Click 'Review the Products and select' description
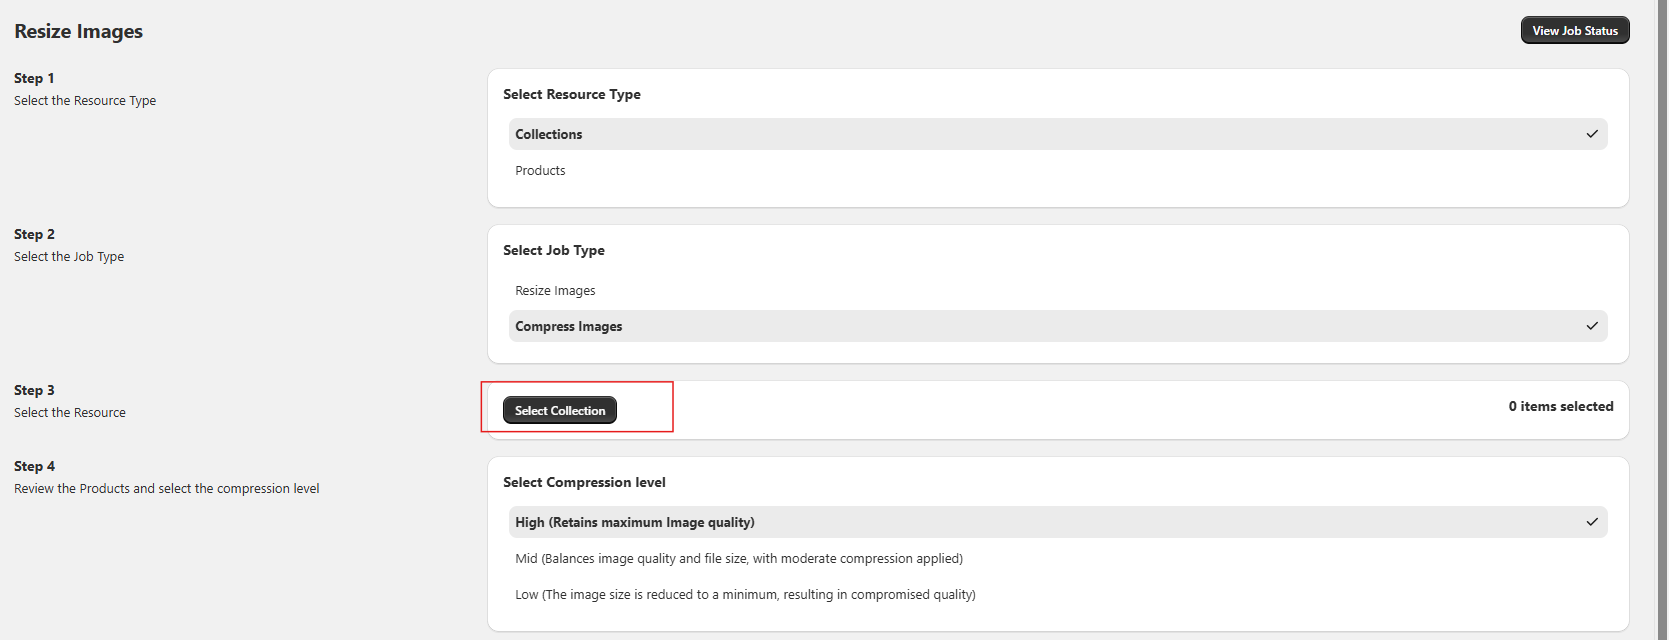Screen dimensions: 1669x640 pyautogui.click(x=167, y=489)
